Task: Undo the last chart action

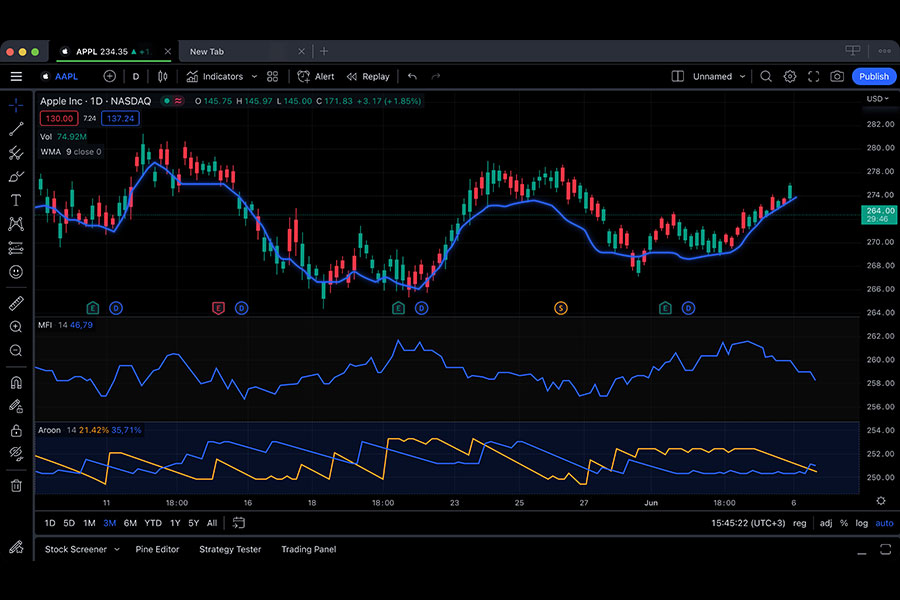Action: (x=412, y=76)
